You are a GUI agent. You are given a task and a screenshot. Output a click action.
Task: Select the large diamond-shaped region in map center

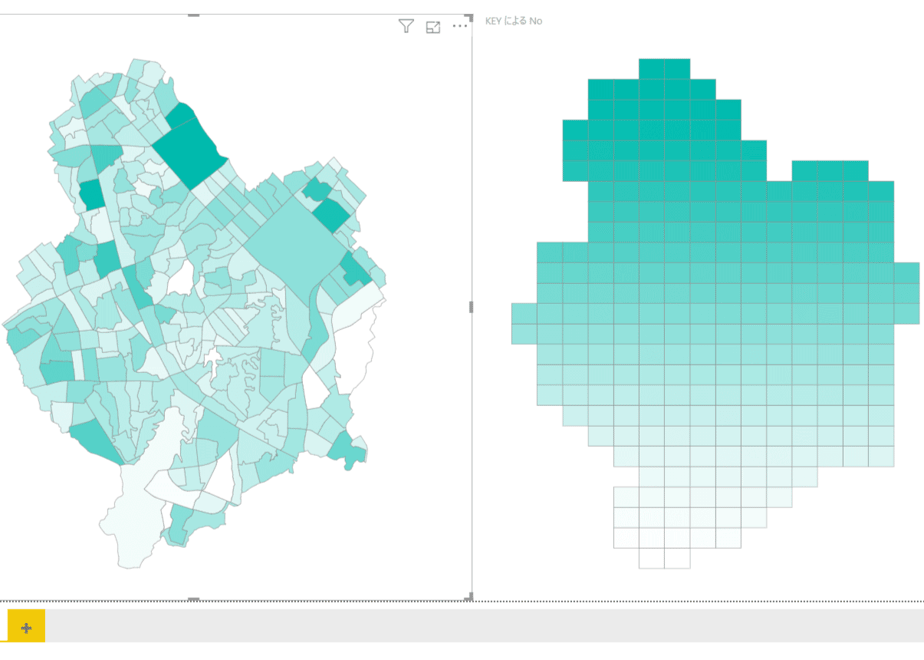tap(296, 251)
